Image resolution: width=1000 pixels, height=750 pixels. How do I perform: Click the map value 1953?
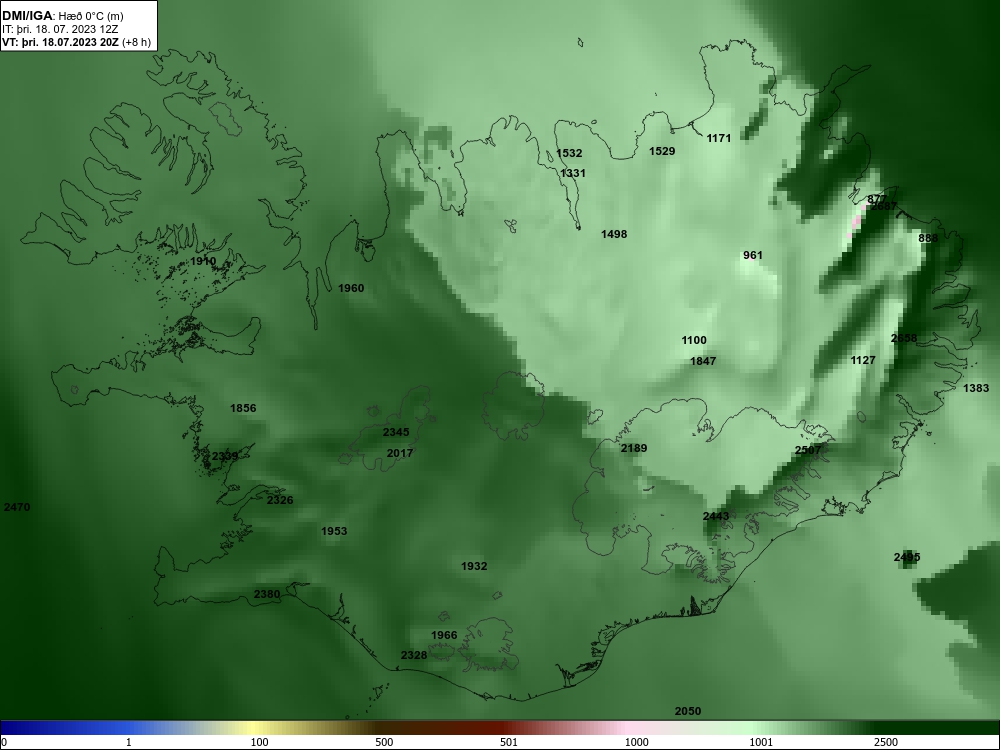(x=334, y=531)
